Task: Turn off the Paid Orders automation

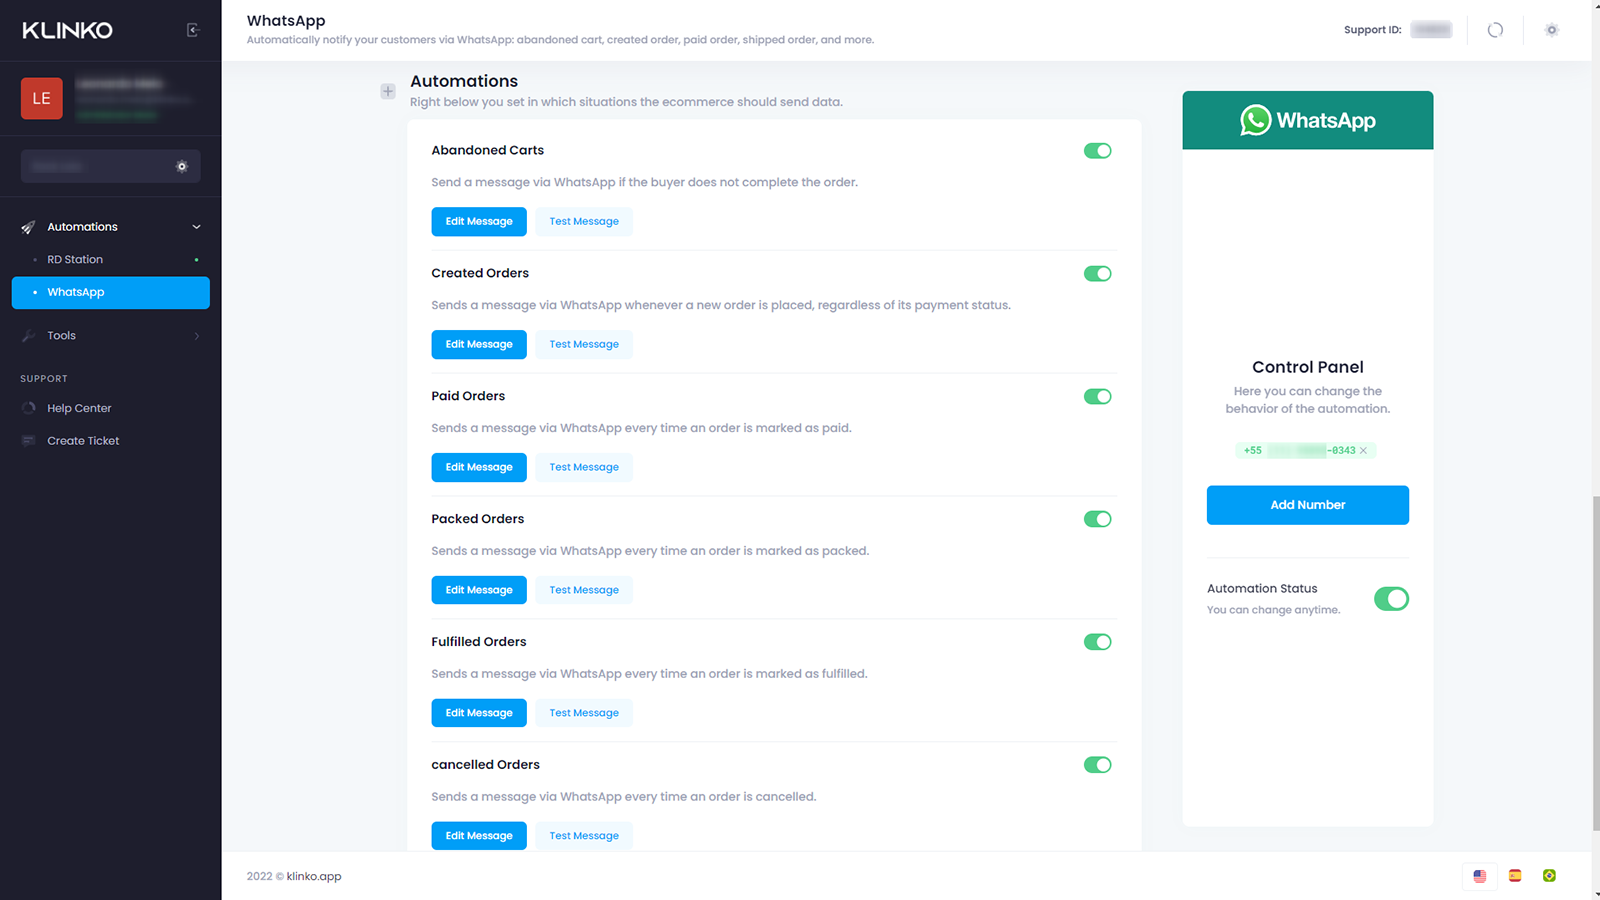Action: tap(1097, 397)
